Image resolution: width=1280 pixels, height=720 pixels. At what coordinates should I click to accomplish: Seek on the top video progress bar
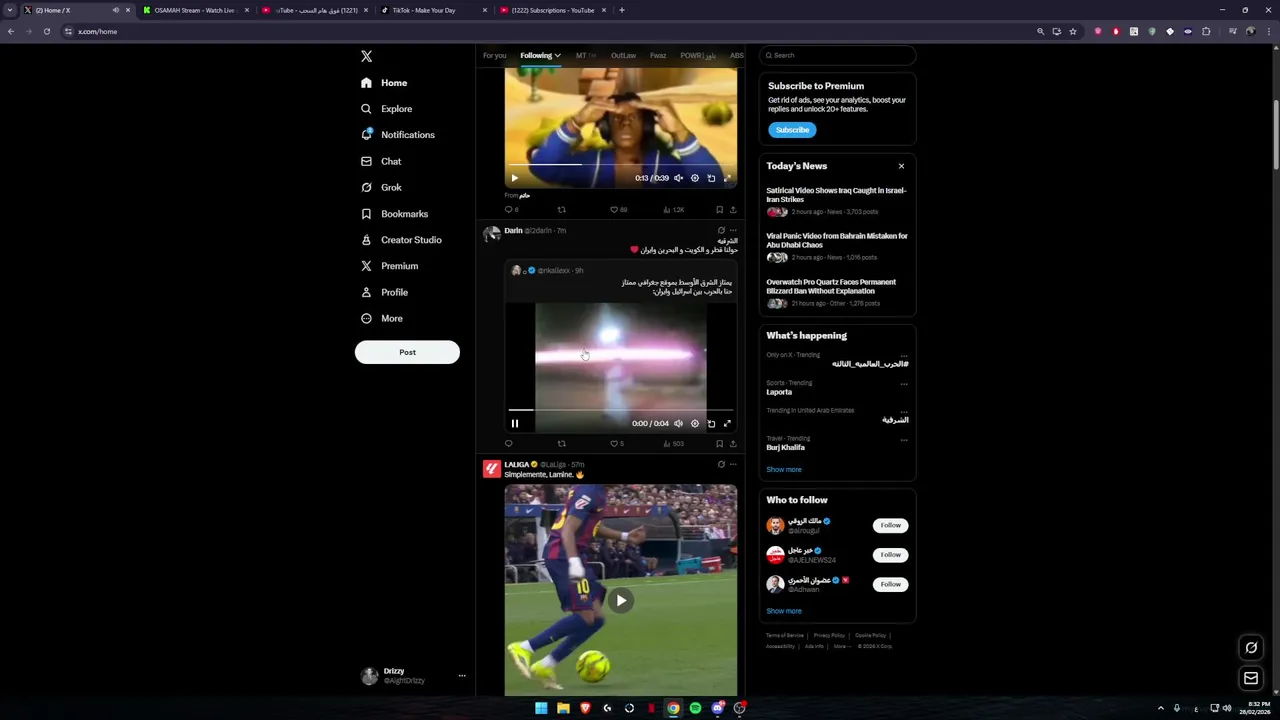(x=620, y=165)
